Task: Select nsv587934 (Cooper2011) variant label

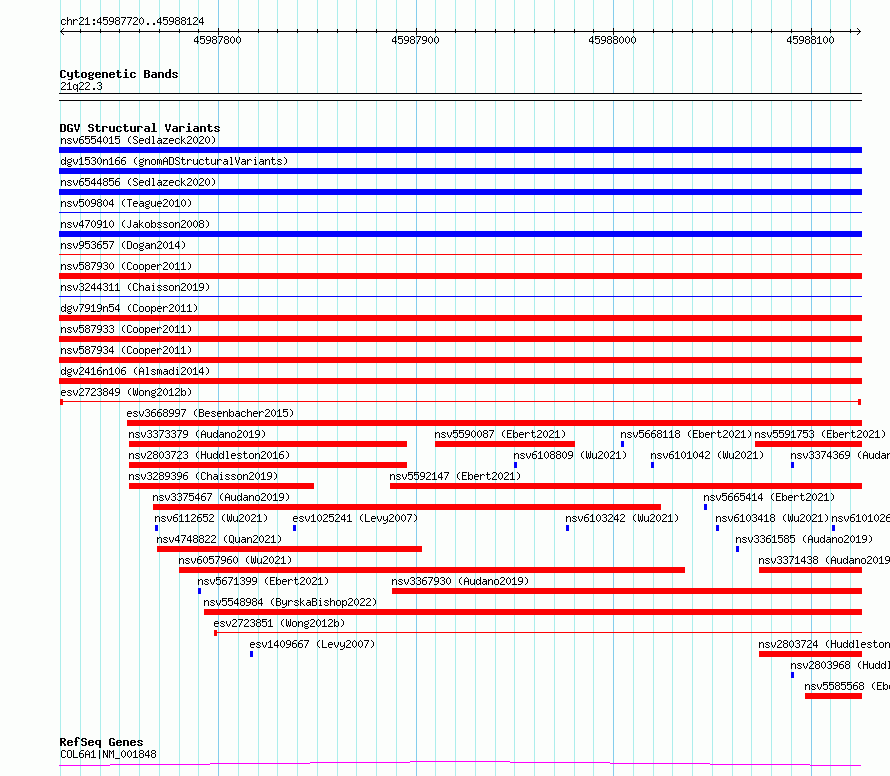Action: [x=126, y=350]
